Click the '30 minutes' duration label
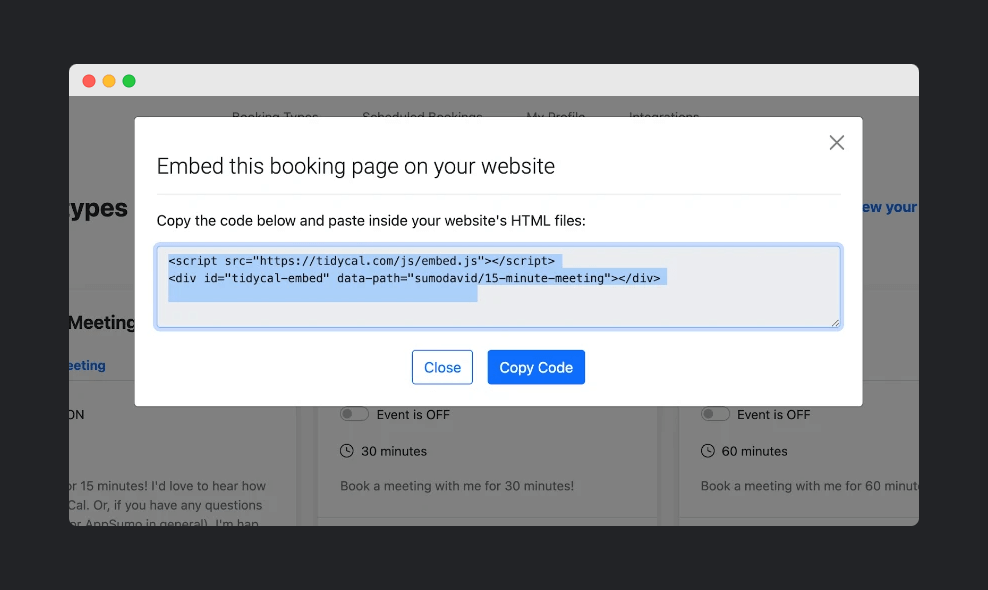 [x=394, y=451]
